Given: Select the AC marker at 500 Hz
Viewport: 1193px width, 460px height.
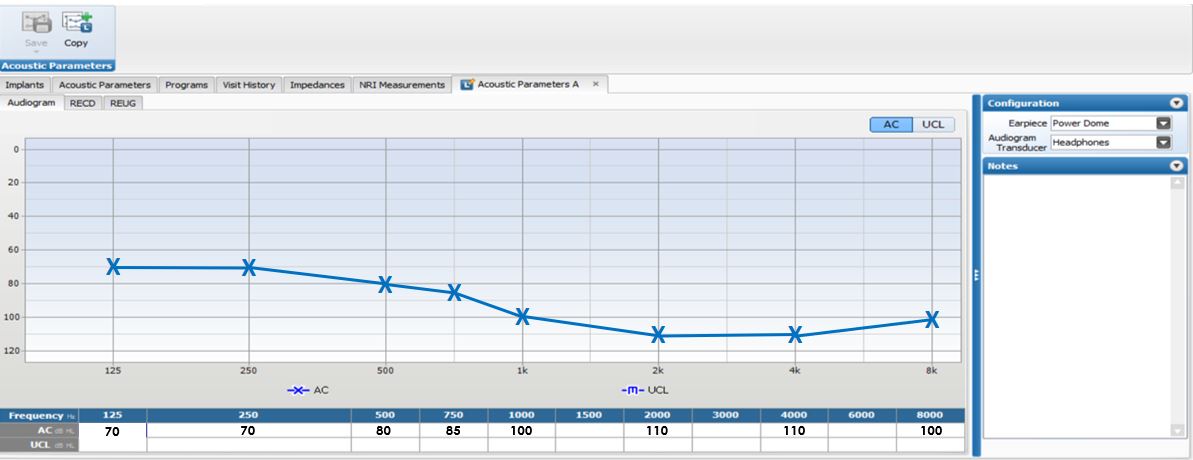Looking at the screenshot, I should tap(385, 284).
